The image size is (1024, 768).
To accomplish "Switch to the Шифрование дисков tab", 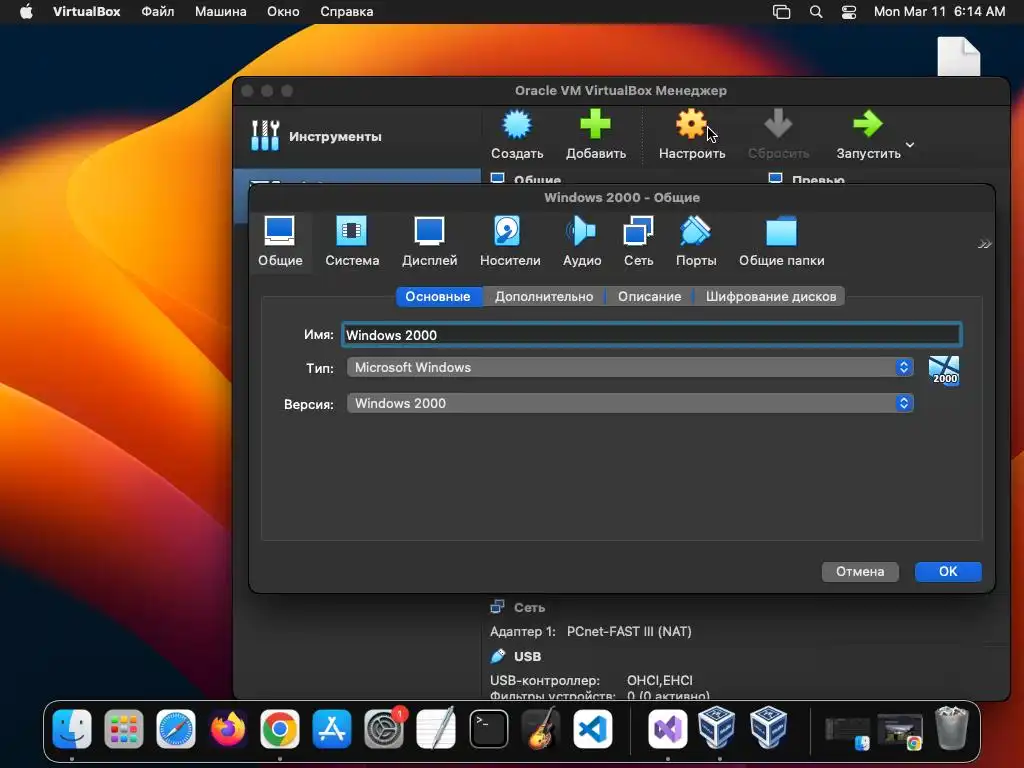I will click(x=771, y=296).
